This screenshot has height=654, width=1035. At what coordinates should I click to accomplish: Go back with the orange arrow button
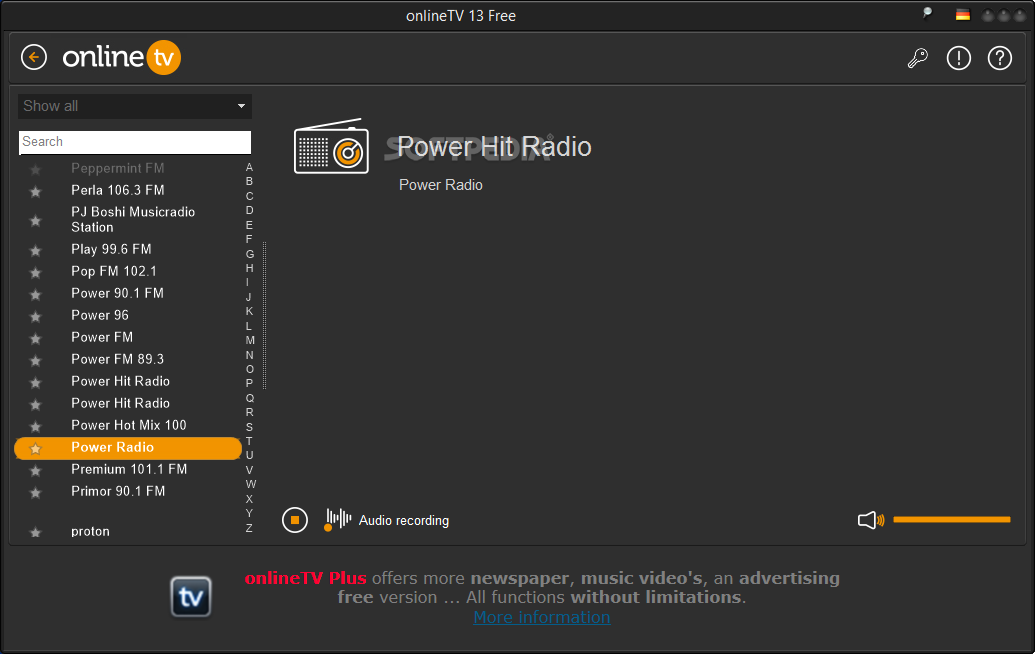coord(34,57)
